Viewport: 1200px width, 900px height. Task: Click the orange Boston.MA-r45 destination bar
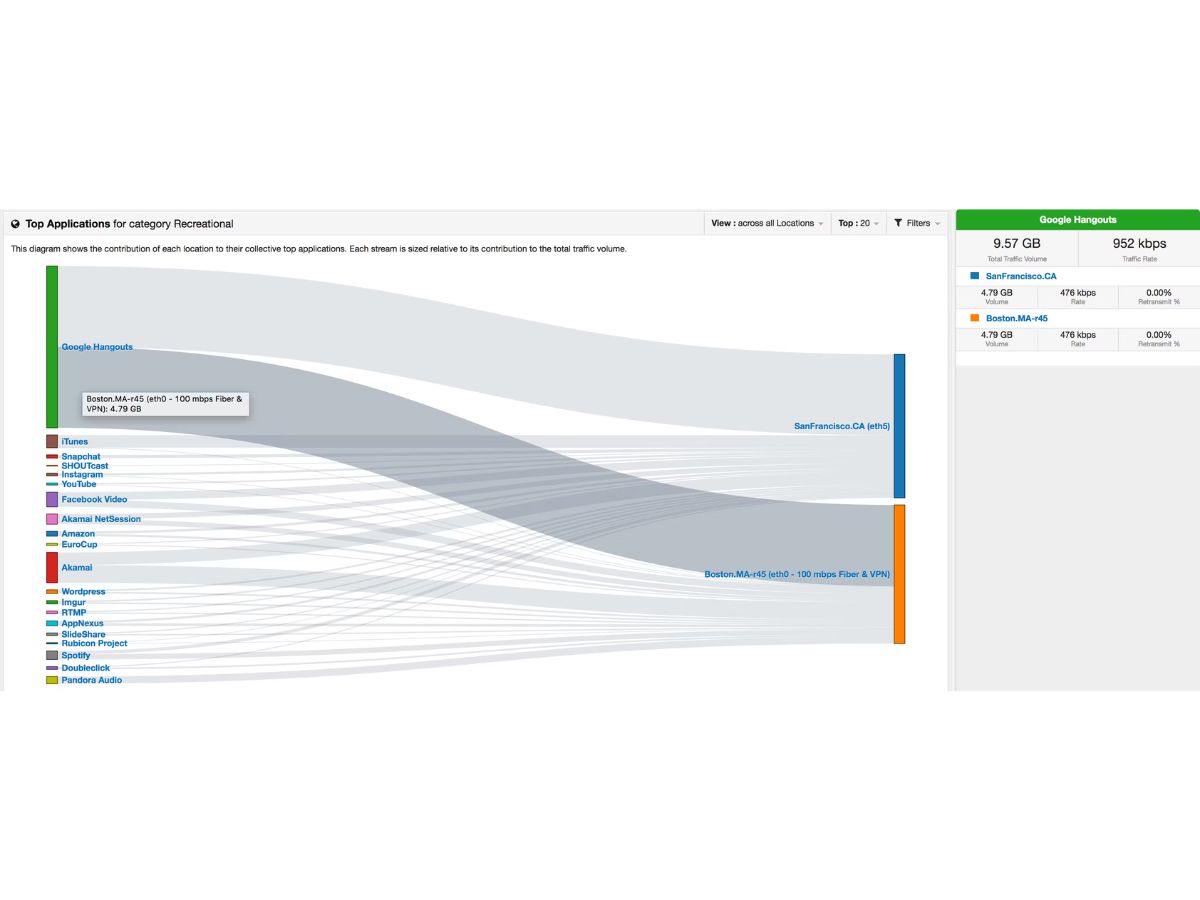pos(899,574)
